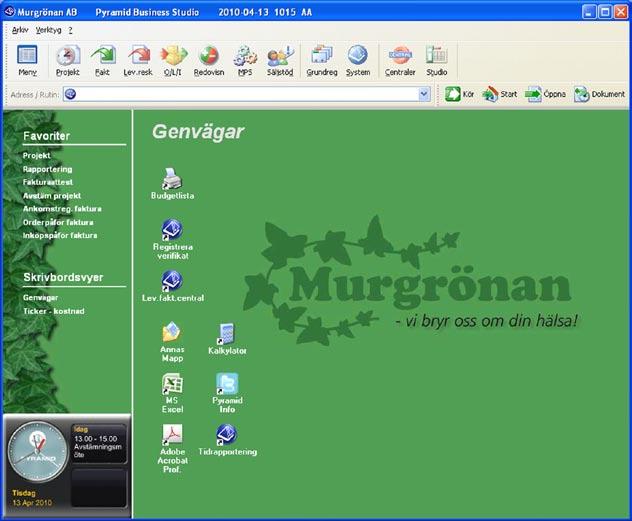Switch to Genvägar desktop view
The image size is (632, 521).
(x=40, y=297)
